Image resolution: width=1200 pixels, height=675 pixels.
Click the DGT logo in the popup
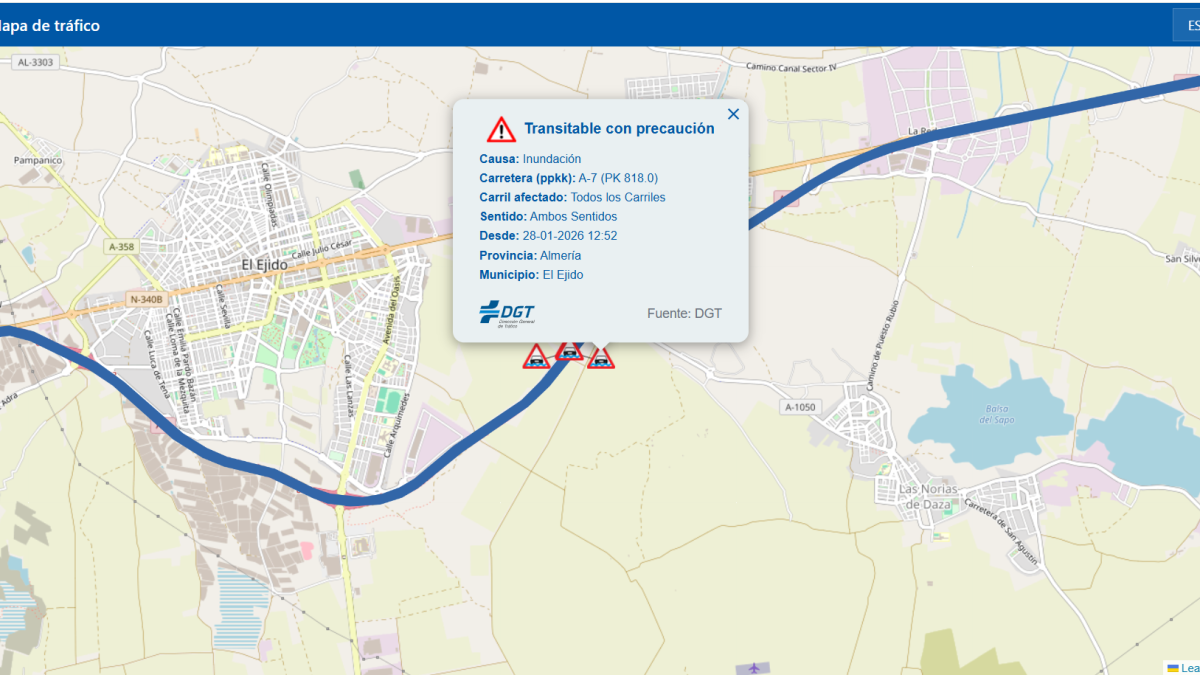tap(507, 313)
